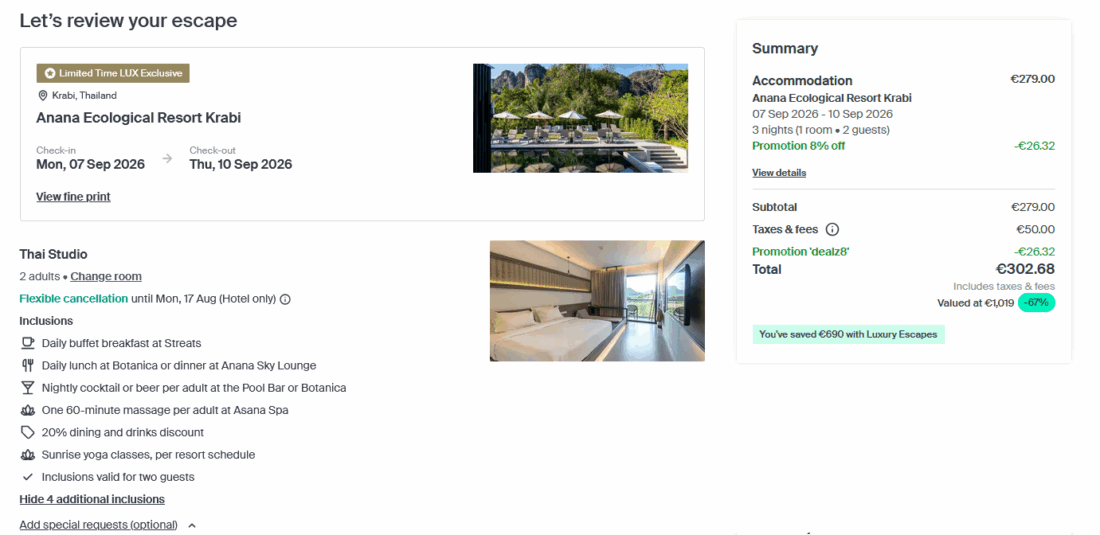Click the plate icon for daily lunch inclusion
1100x535 pixels.
pos(27,366)
